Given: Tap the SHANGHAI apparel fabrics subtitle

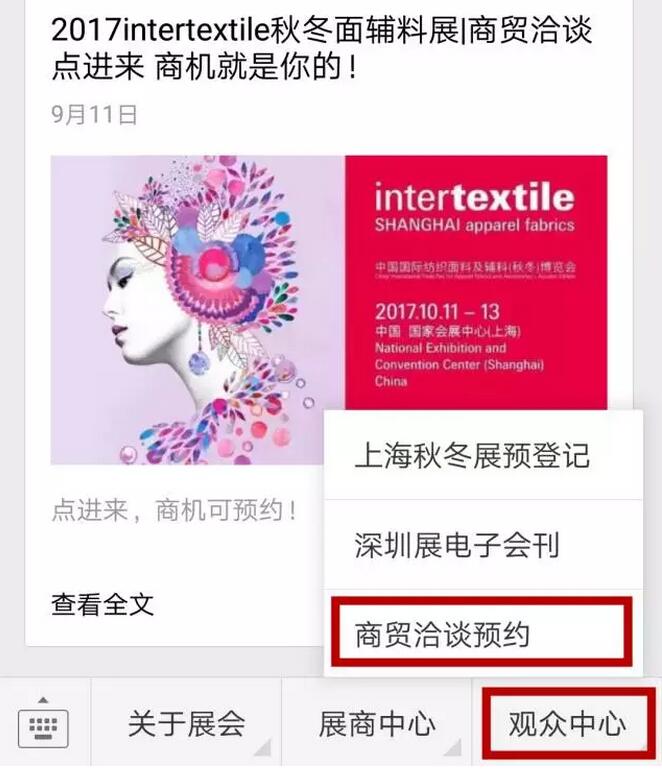Looking at the screenshot, I should coord(474,225).
